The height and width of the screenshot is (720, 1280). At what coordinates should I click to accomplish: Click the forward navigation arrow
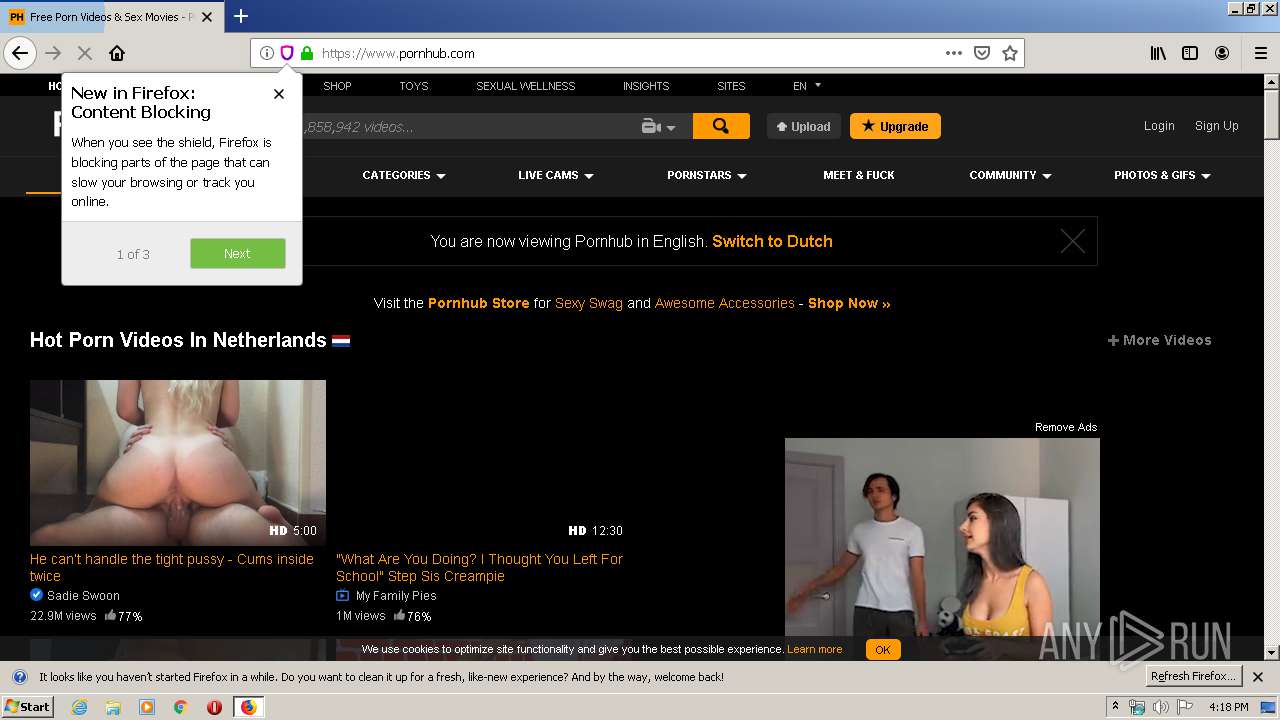(53, 53)
